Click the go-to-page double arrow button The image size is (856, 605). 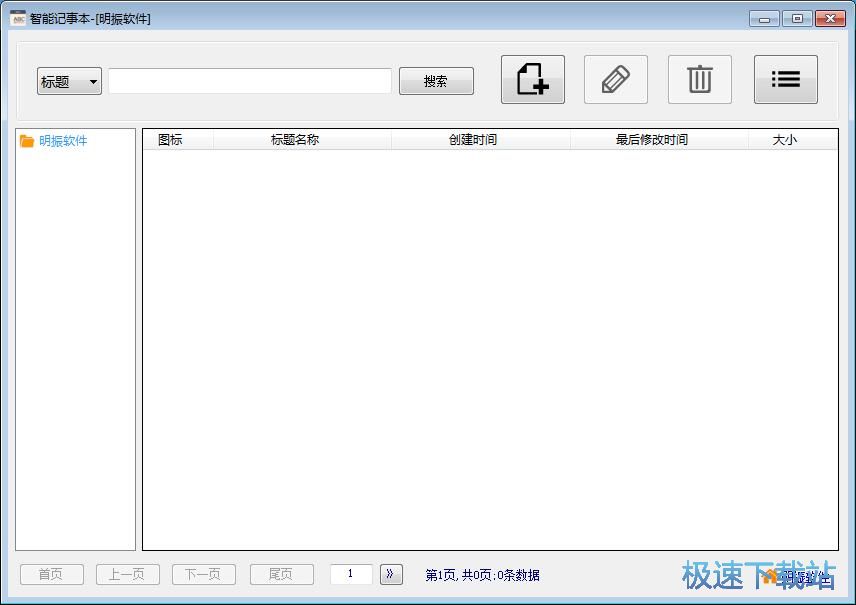pyautogui.click(x=391, y=574)
